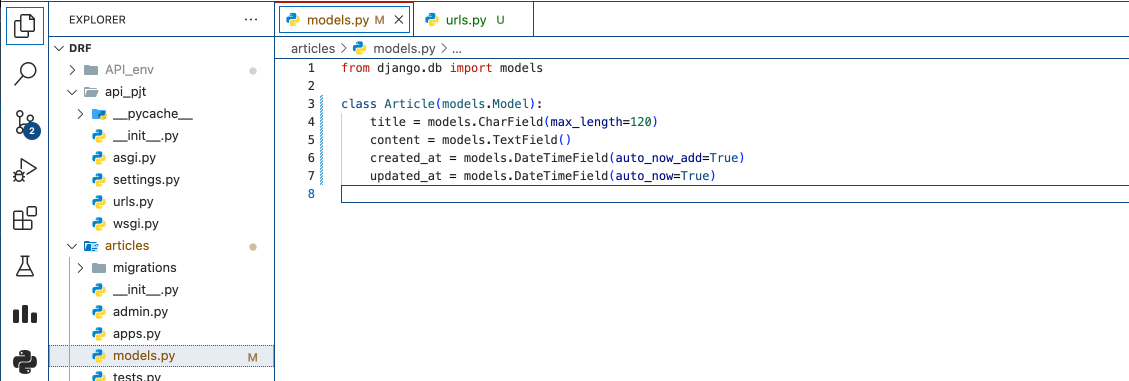
Task: Switch to the urls.py tab
Action: point(474,20)
